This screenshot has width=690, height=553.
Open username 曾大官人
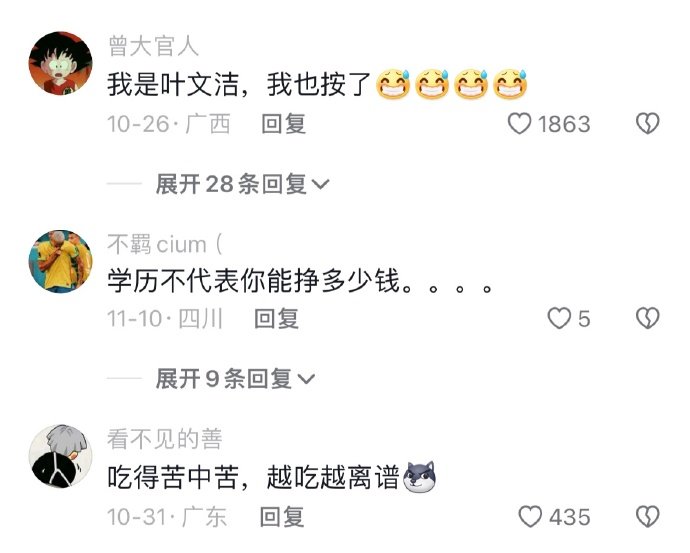click(153, 46)
